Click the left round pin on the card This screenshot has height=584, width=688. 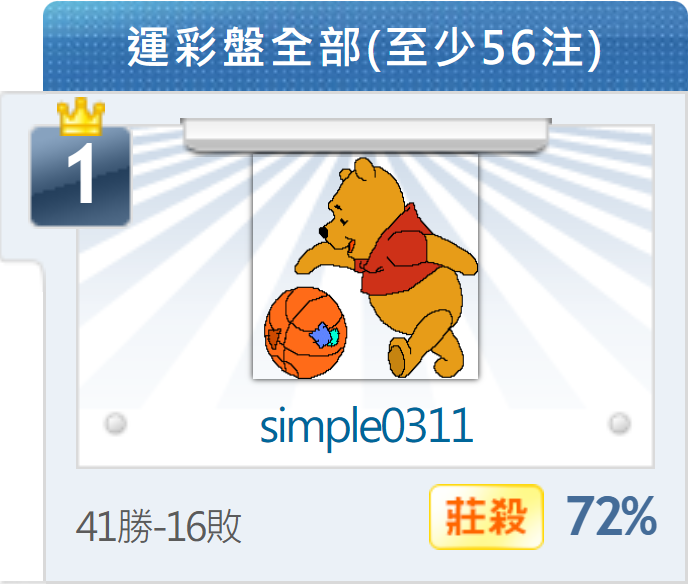tap(116, 423)
